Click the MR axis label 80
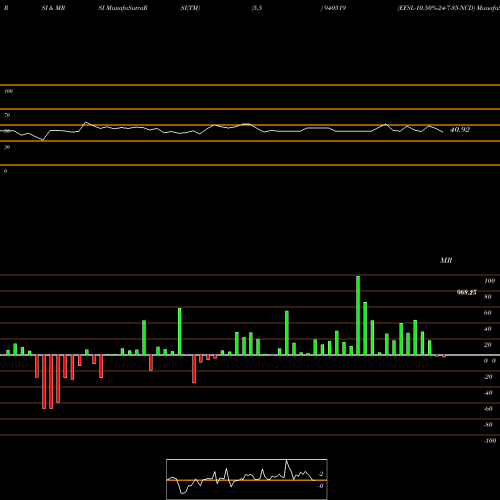The height and width of the screenshot is (500, 500). [x=488, y=297]
